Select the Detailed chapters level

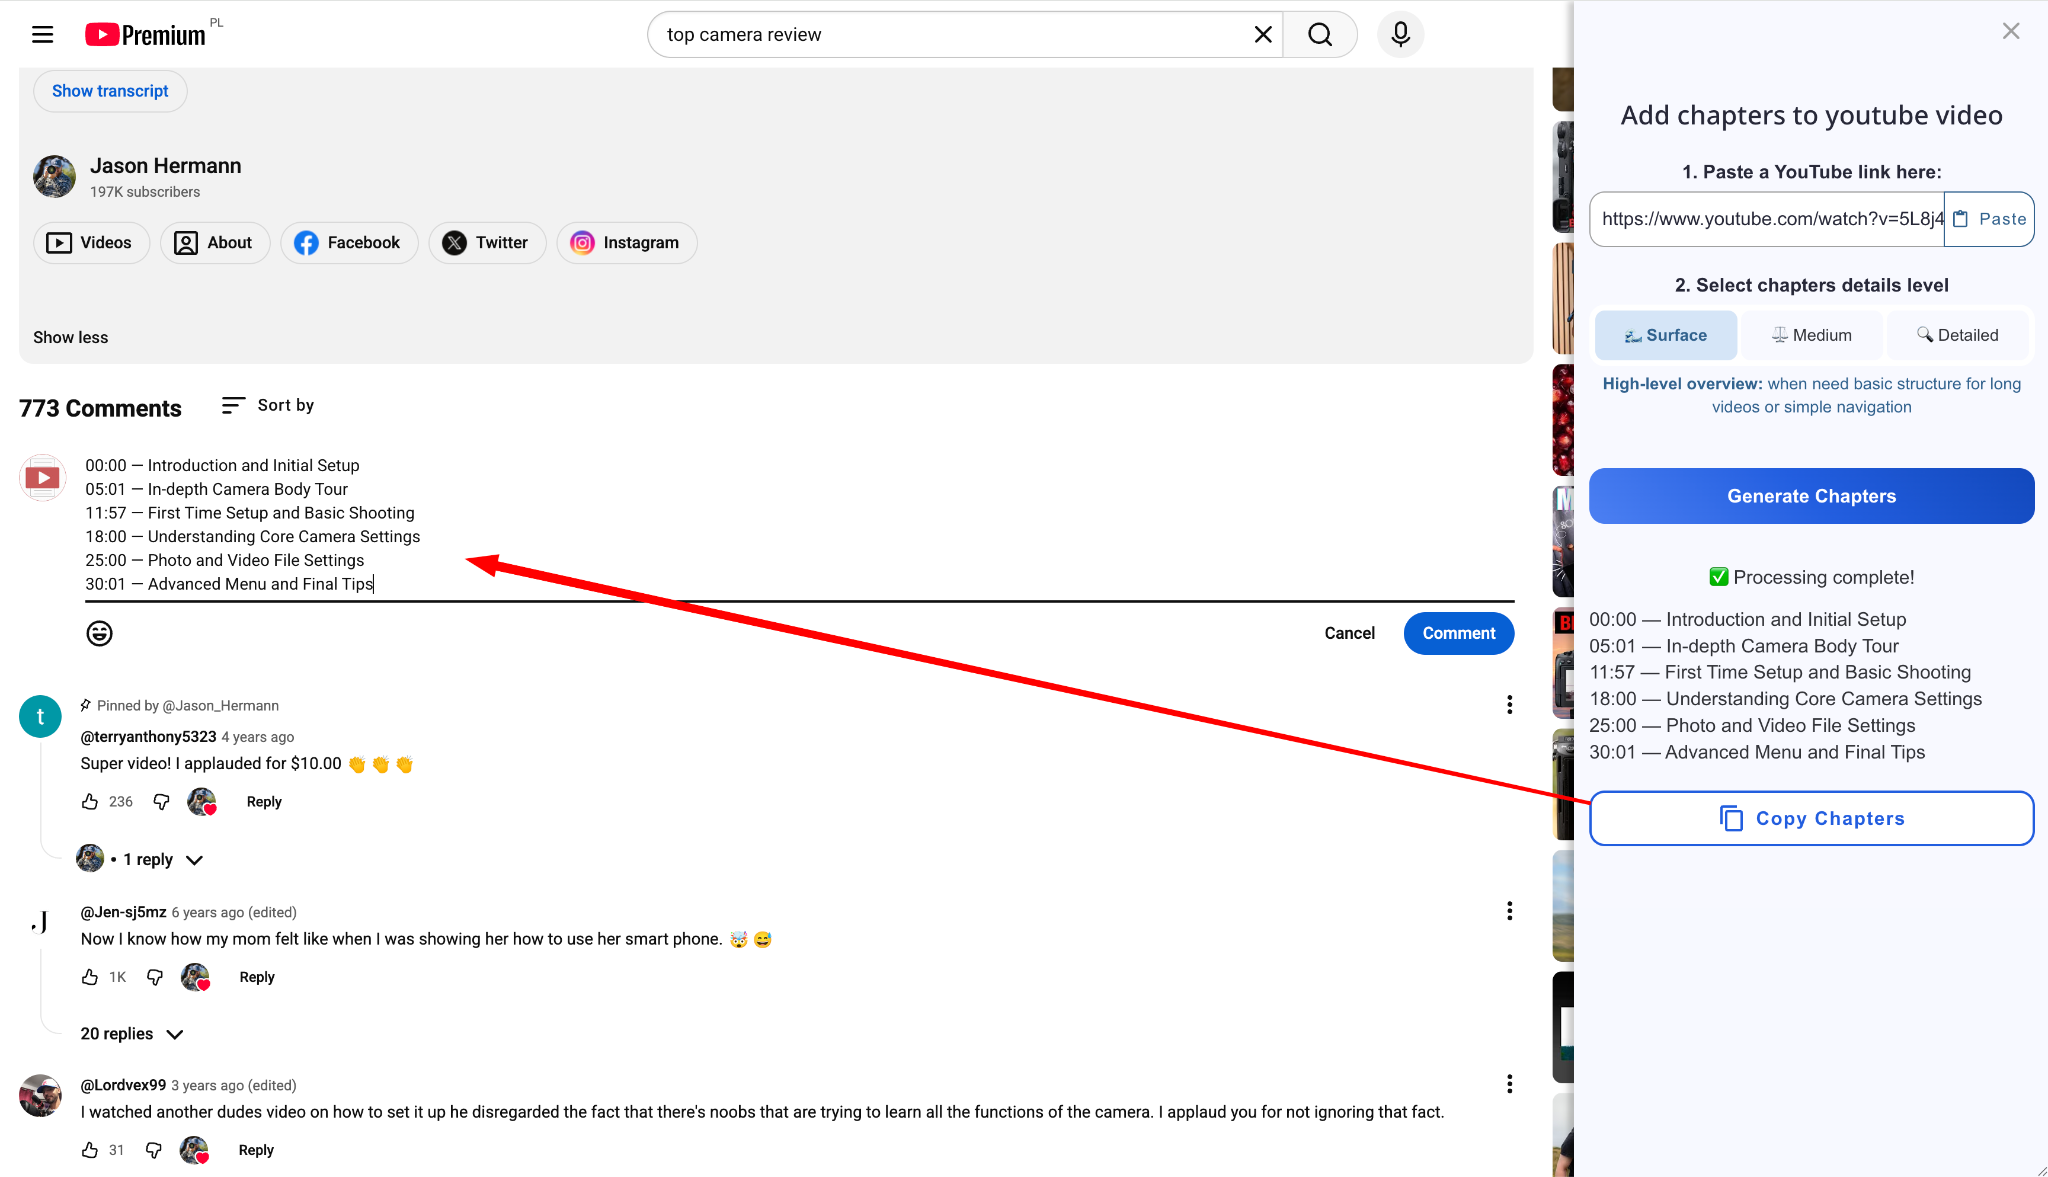[x=1957, y=335]
